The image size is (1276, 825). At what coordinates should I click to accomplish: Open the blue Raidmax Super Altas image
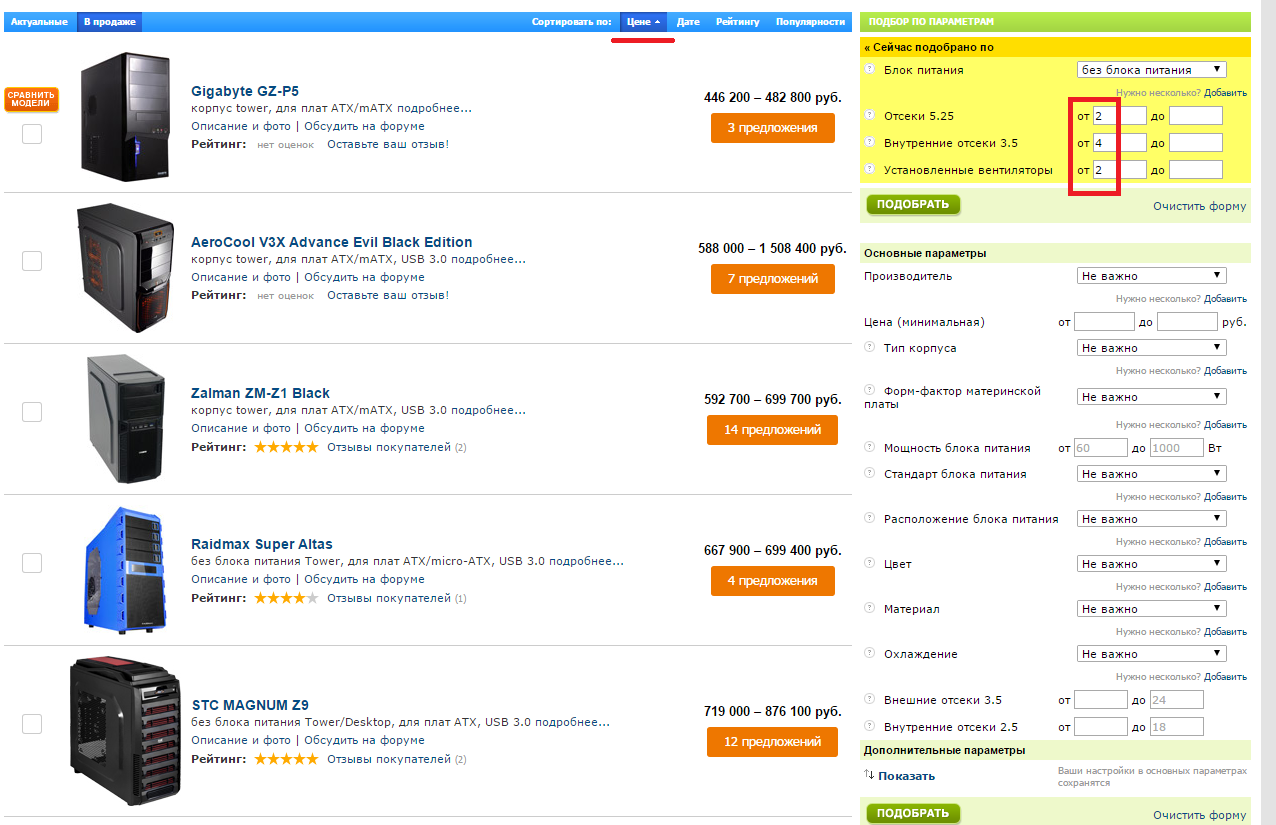click(x=125, y=570)
